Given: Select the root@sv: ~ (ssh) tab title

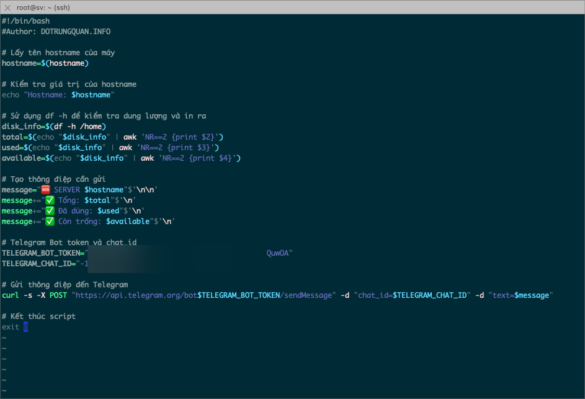Looking at the screenshot, I should [43, 7].
